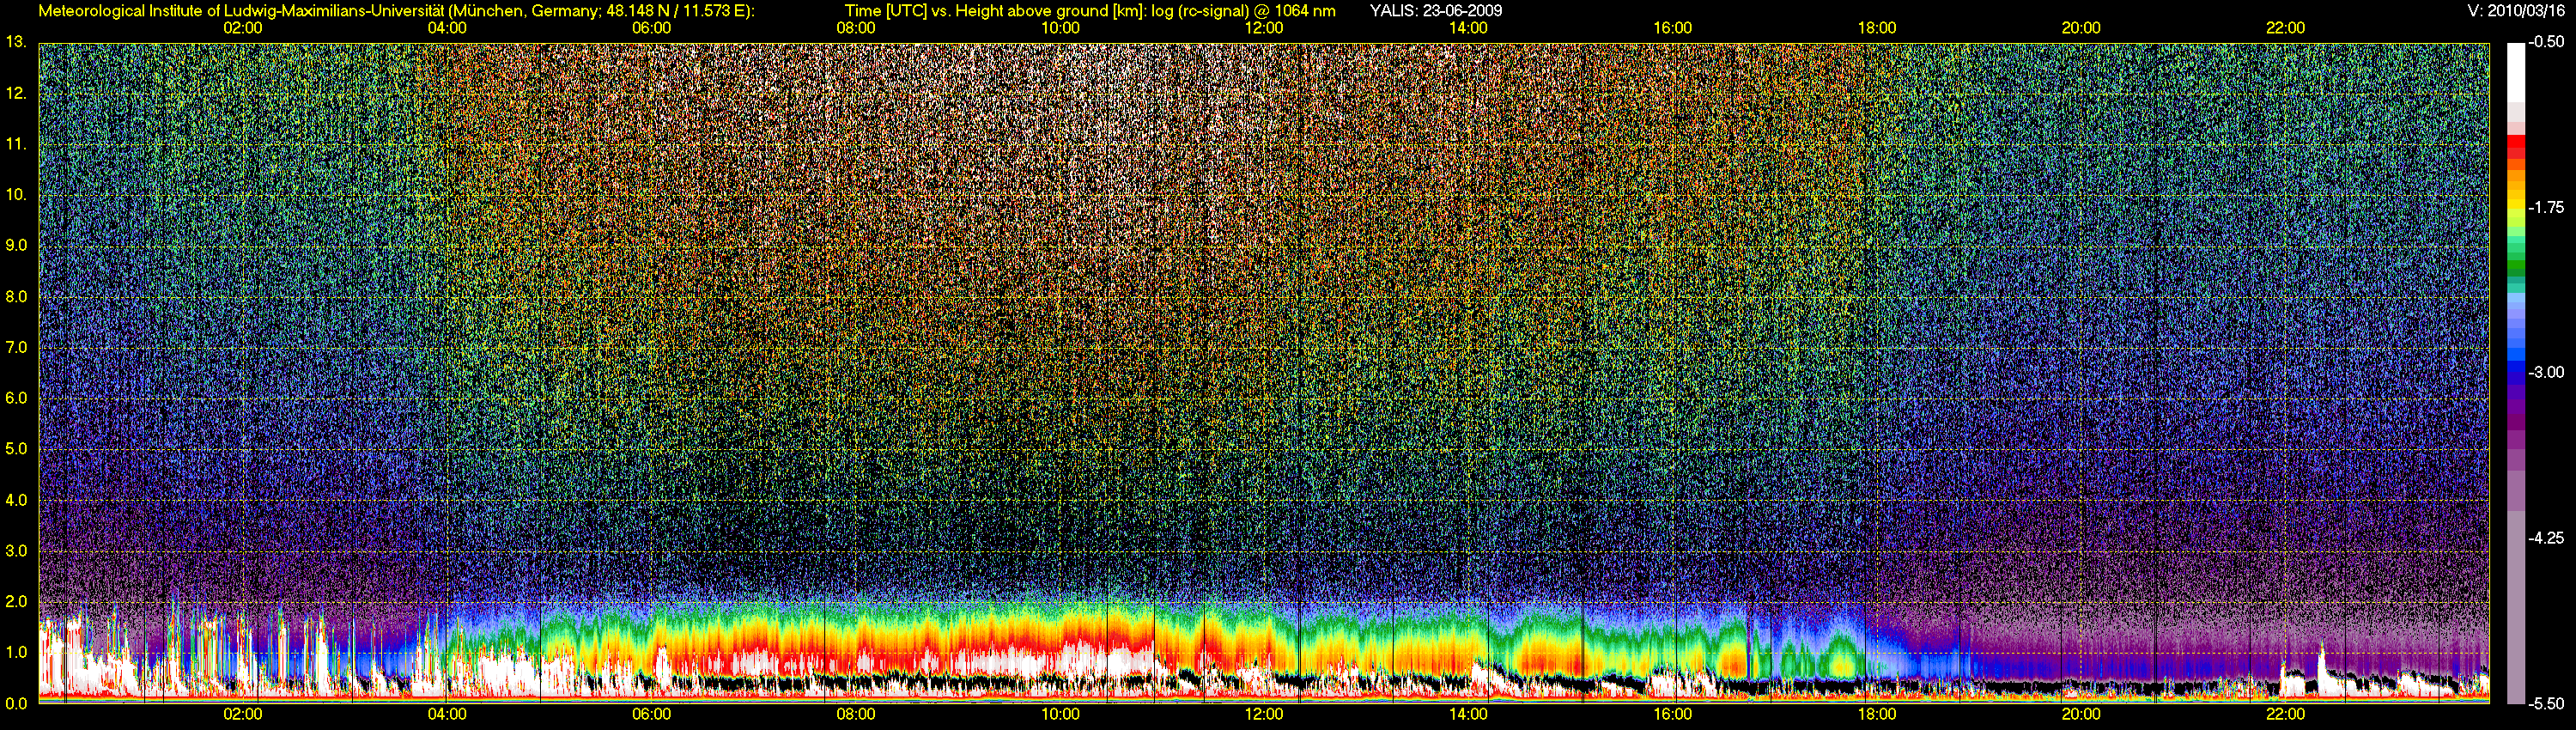The image size is (2576, 730).
Task: Click the 08:00 label on the bottom time axis
Action: click(x=856, y=714)
